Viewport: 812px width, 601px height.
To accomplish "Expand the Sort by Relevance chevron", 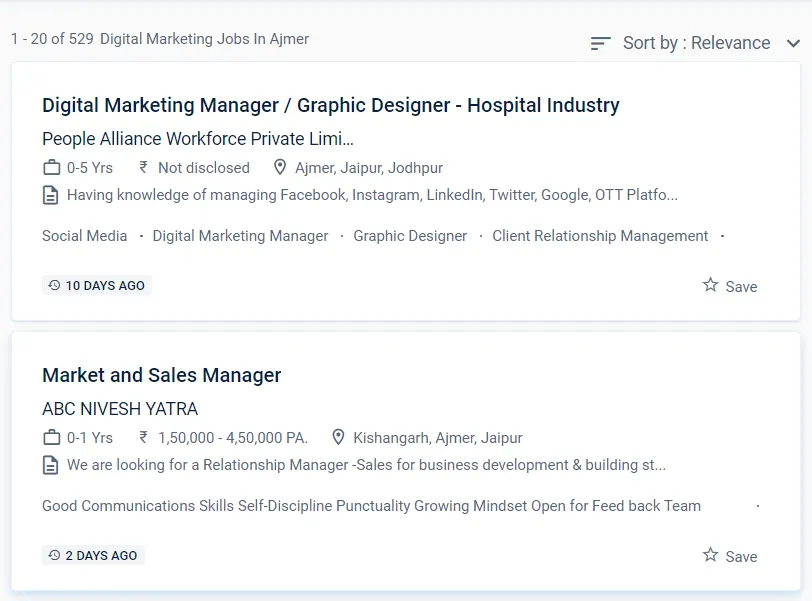I will pyautogui.click(x=793, y=43).
